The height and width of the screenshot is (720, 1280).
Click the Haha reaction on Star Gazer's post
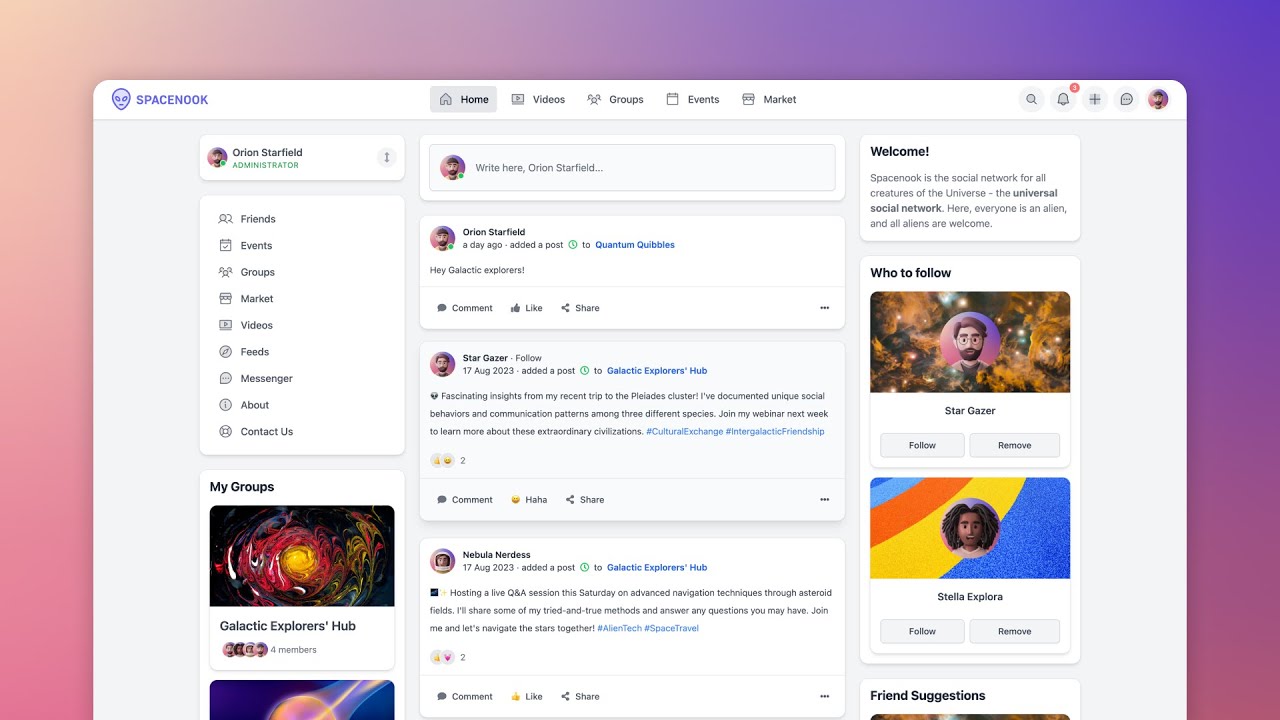(x=529, y=500)
